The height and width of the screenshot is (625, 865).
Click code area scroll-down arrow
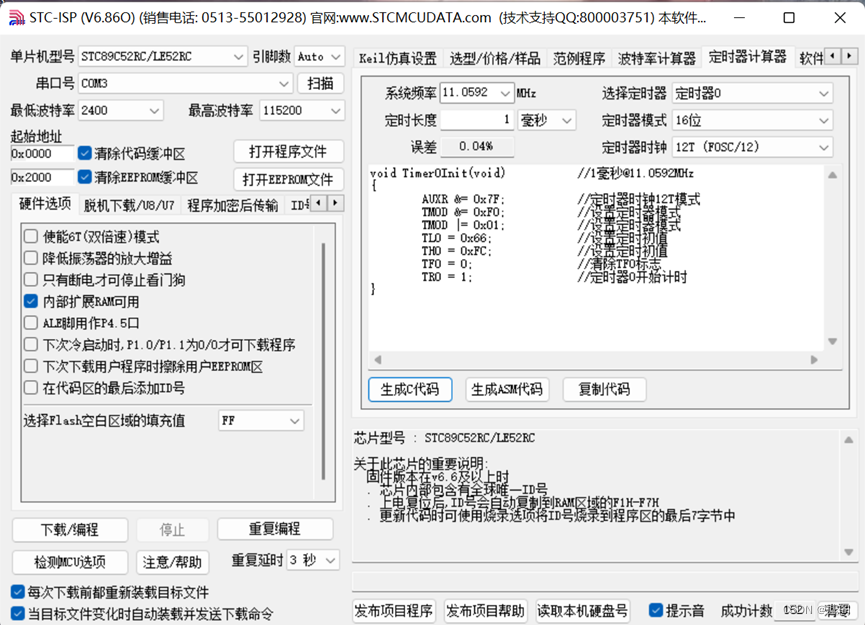point(832,341)
